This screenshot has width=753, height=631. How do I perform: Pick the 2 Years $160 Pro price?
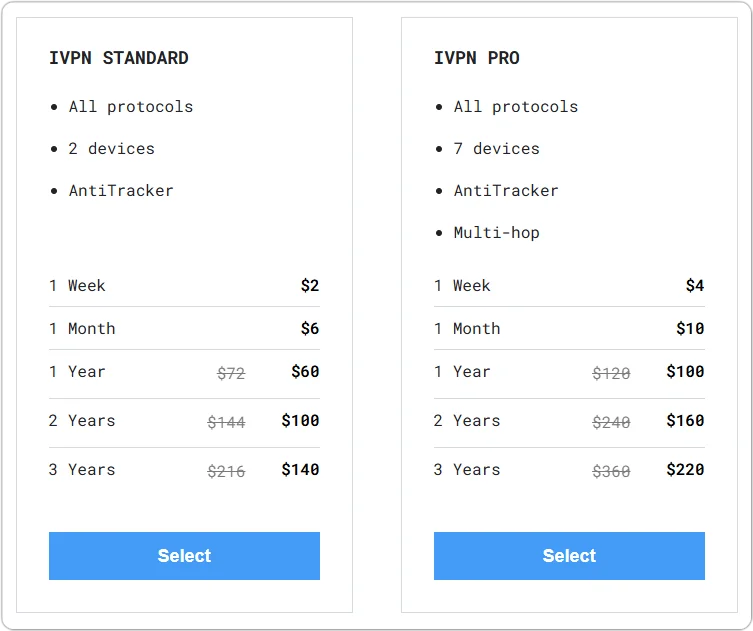point(685,421)
